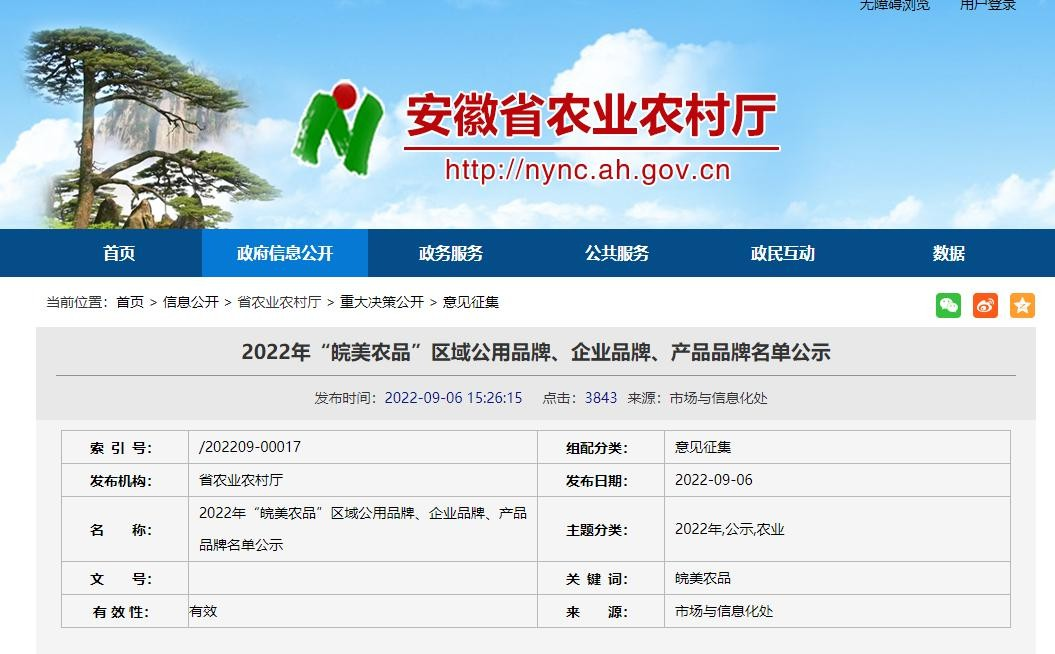Select the 政府信息公开 navigation tab
The height and width of the screenshot is (654, 1055).
tap(285, 254)
